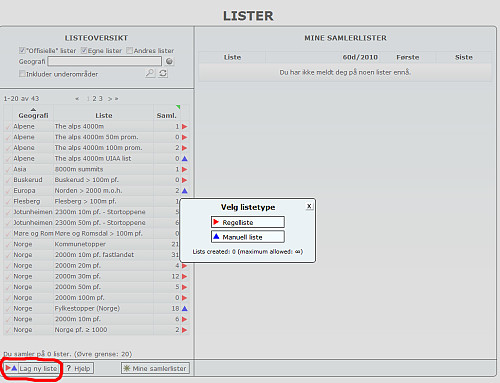The height and width of the screenshot is (383, 500).
Task: Click the check mark icon in the Europa row
Action: click(8, 191)
